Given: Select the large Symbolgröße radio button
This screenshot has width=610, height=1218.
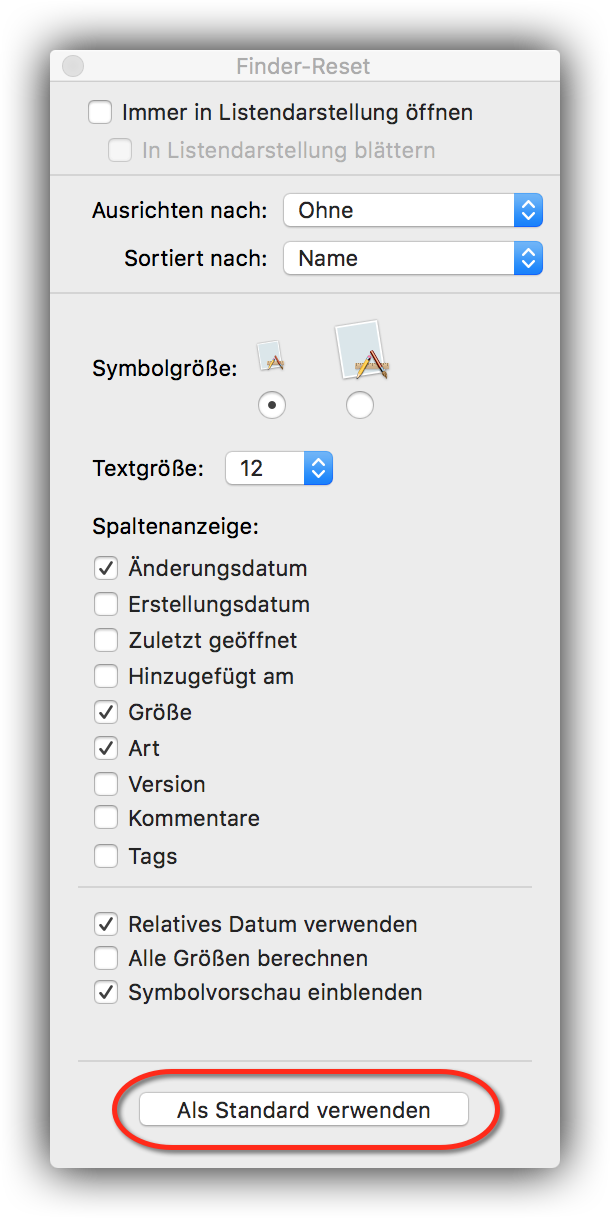Looking at the screenshot, I should 359,405.
